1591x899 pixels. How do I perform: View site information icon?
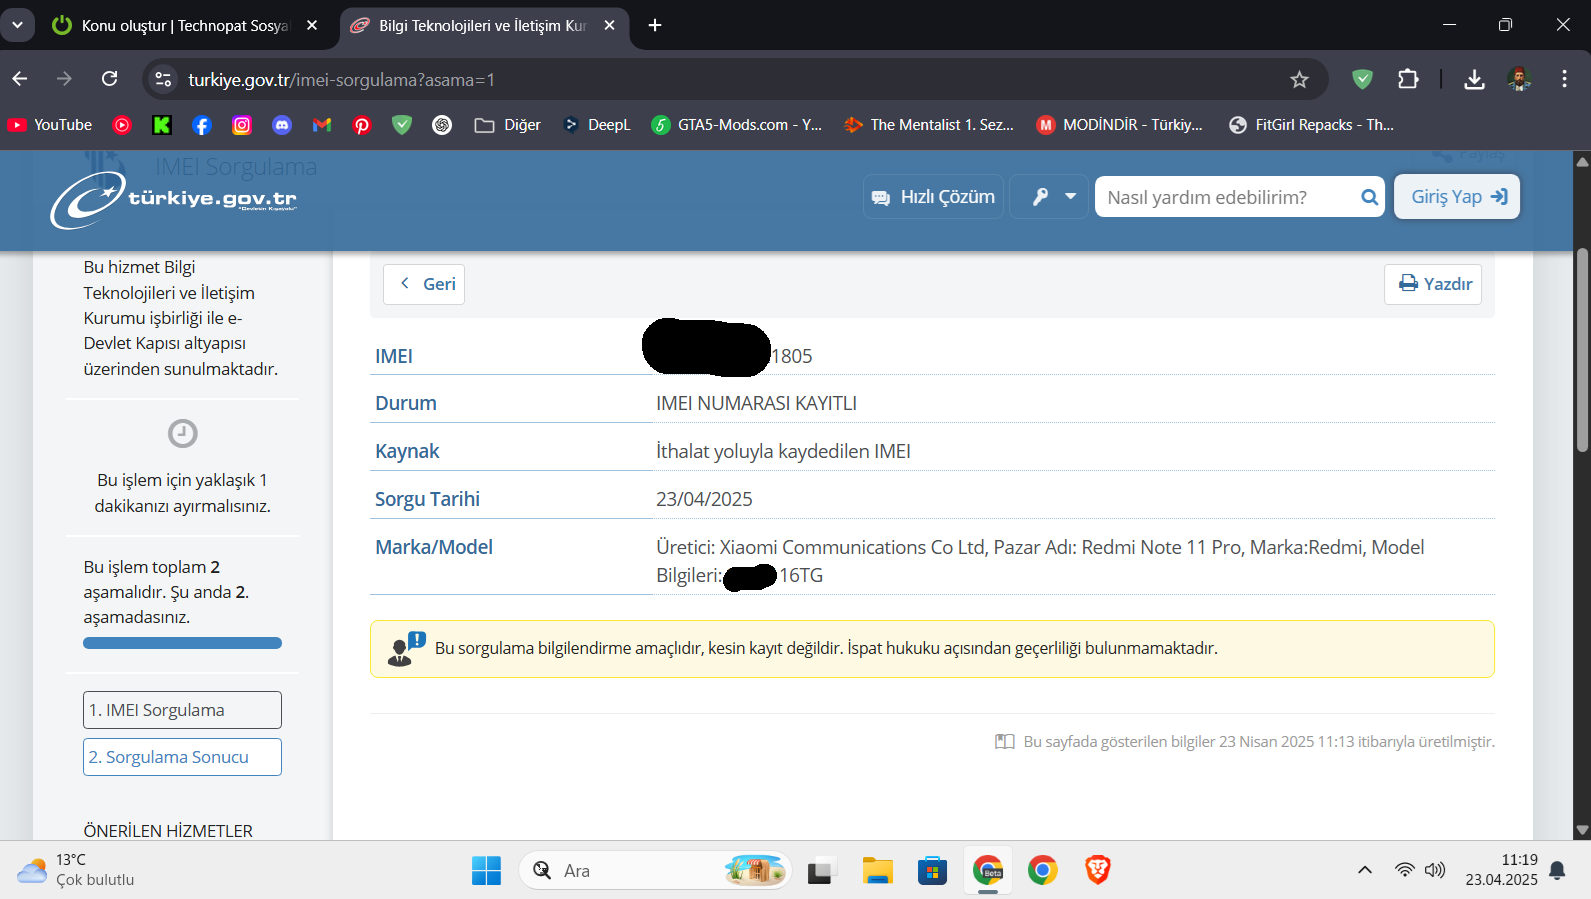163,80
